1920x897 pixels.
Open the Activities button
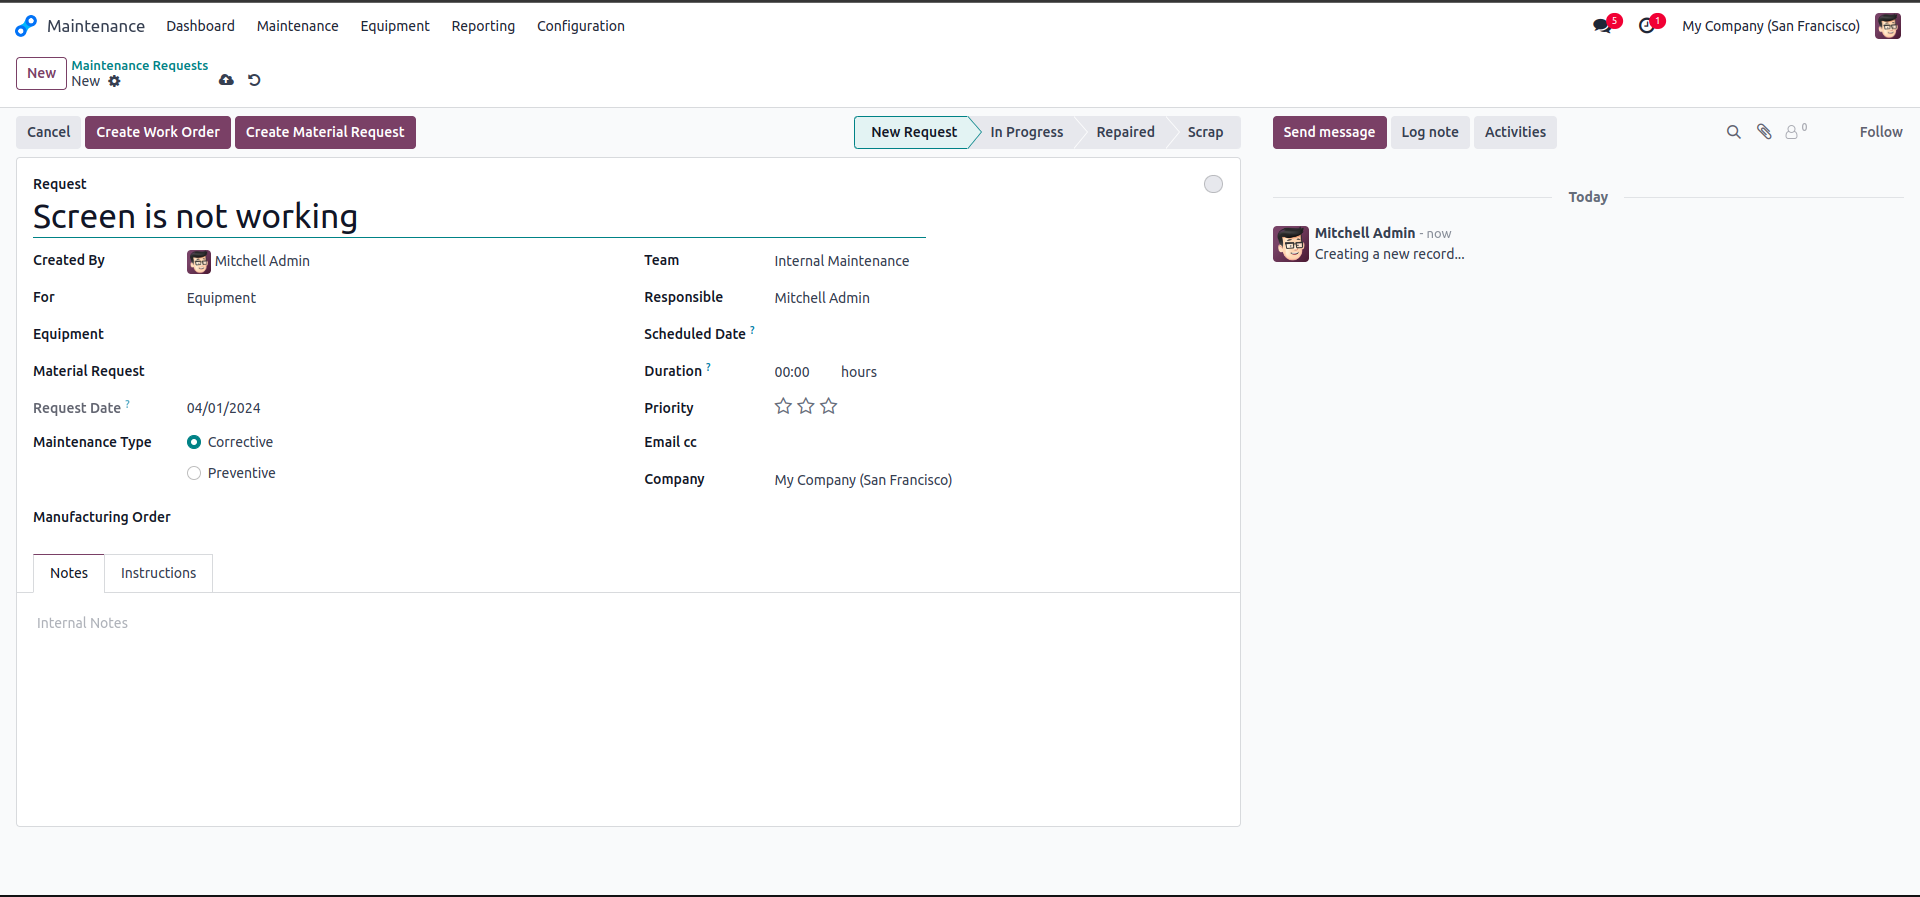[1515, 132]
